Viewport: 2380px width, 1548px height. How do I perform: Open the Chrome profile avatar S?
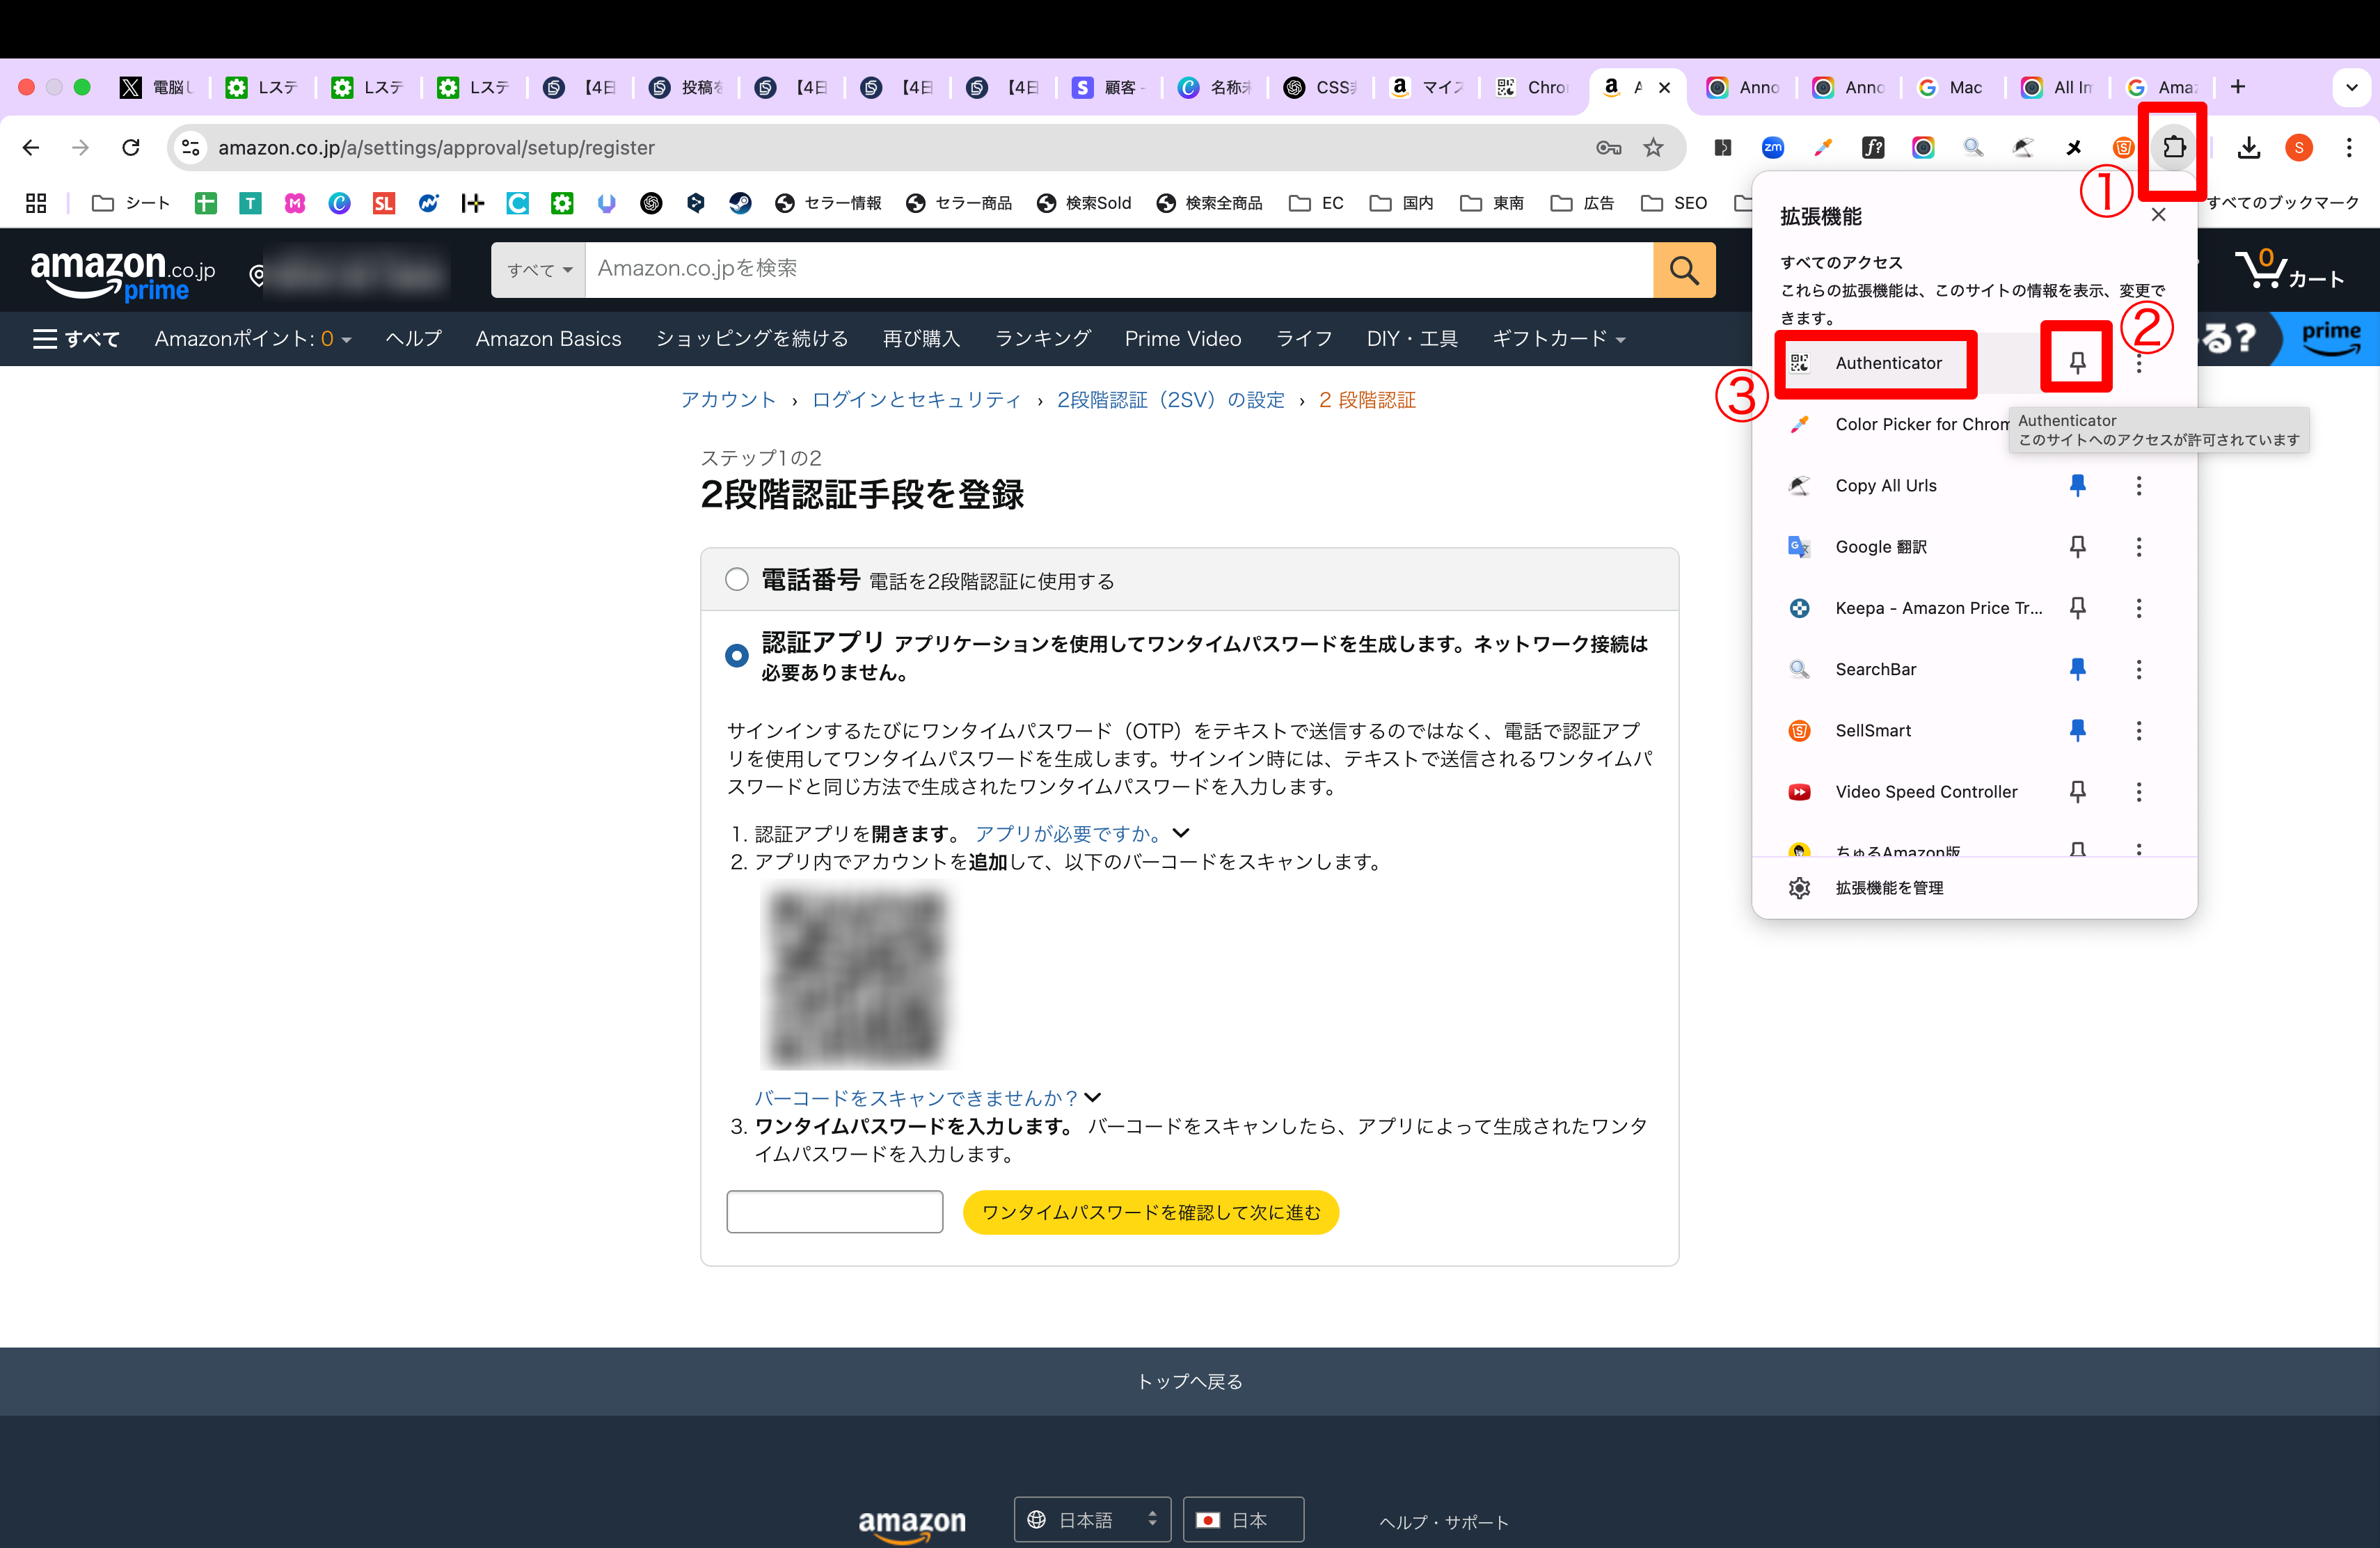click(2299, 147)
